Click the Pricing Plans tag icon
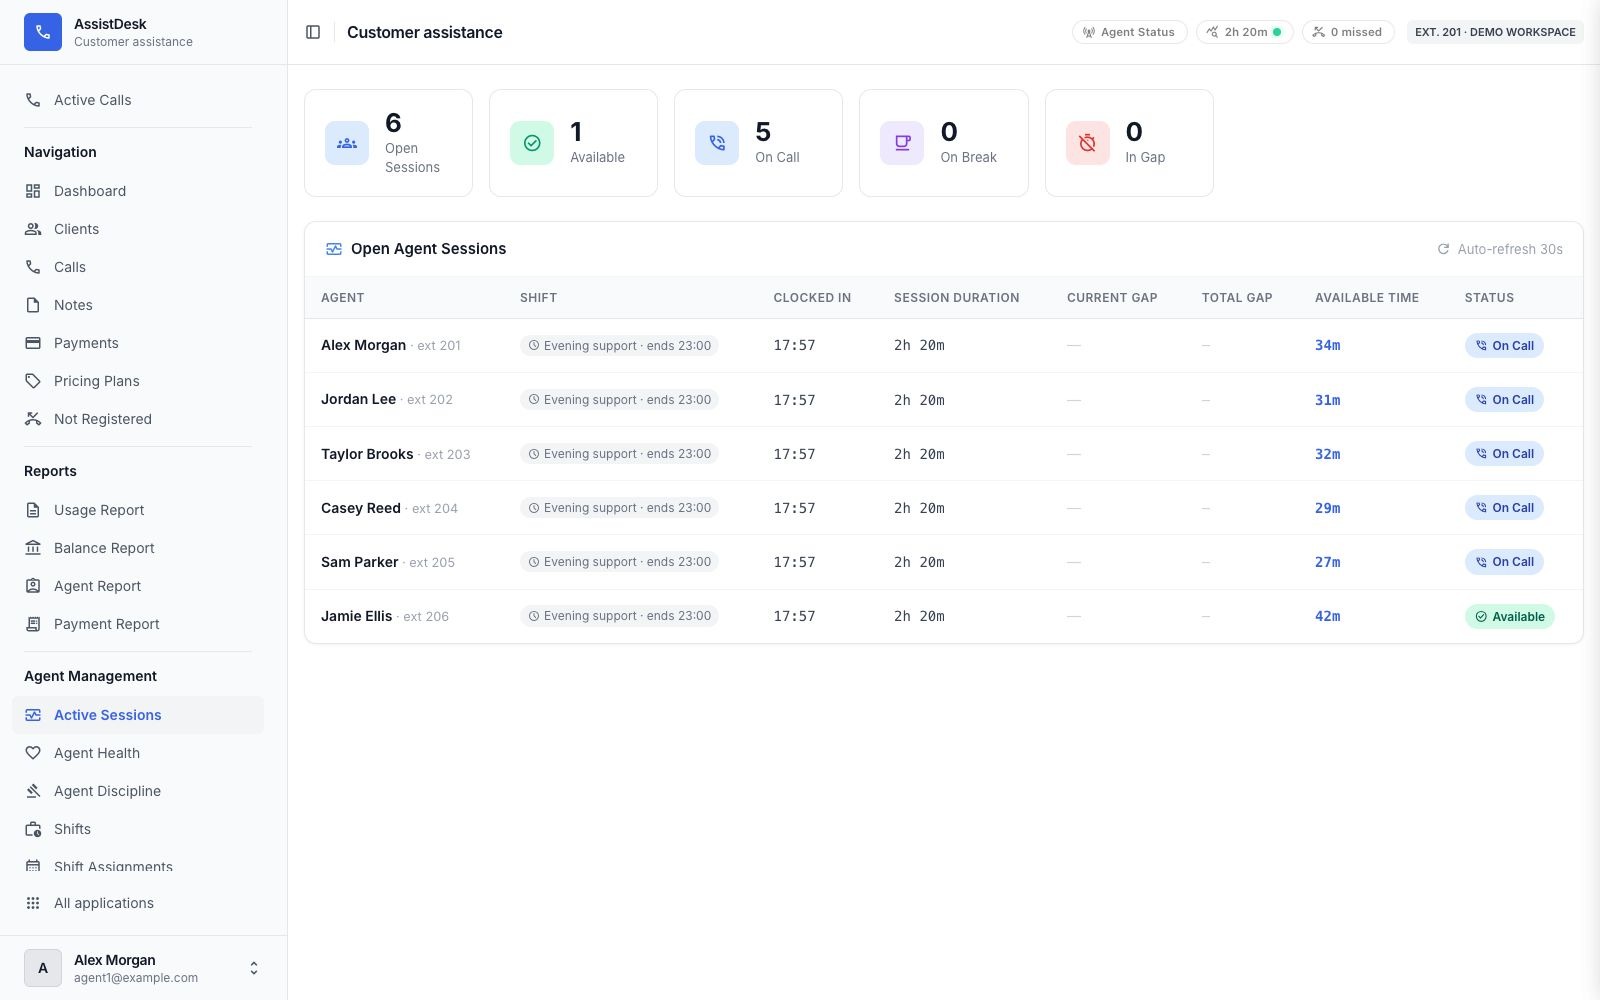Screen dimensions: 1600x1000 point(33,381)
